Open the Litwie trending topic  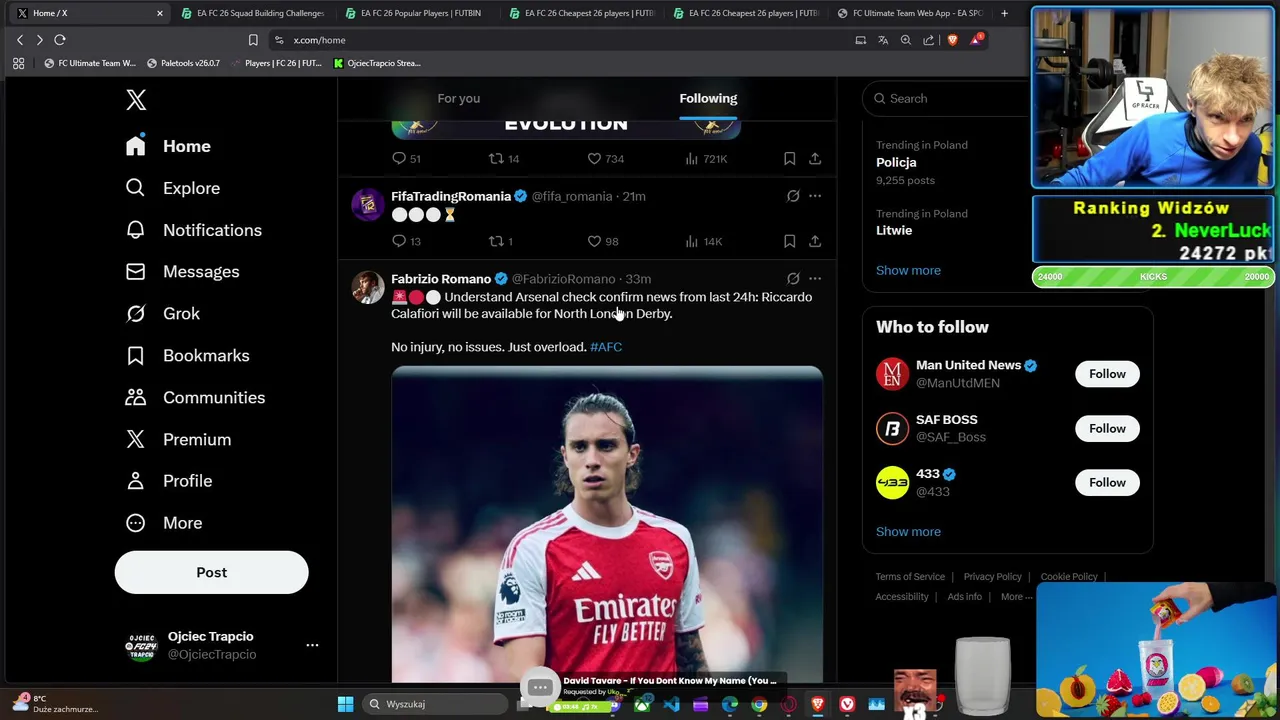click(894, 230)
